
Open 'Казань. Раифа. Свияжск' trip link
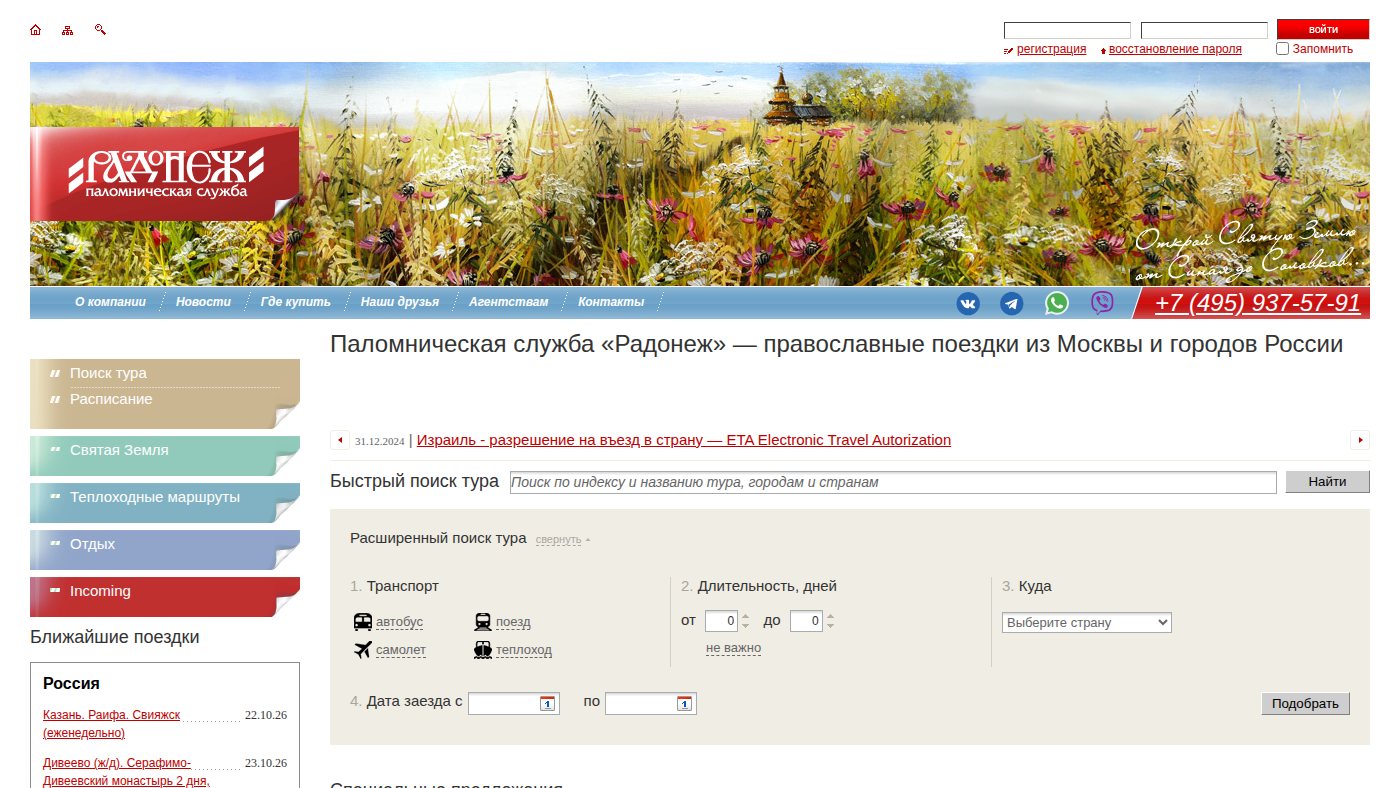[111, 723]
